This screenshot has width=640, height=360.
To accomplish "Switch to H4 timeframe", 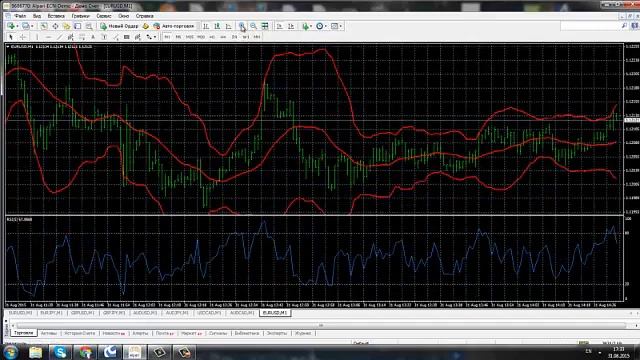I will [x=223, y=37].
